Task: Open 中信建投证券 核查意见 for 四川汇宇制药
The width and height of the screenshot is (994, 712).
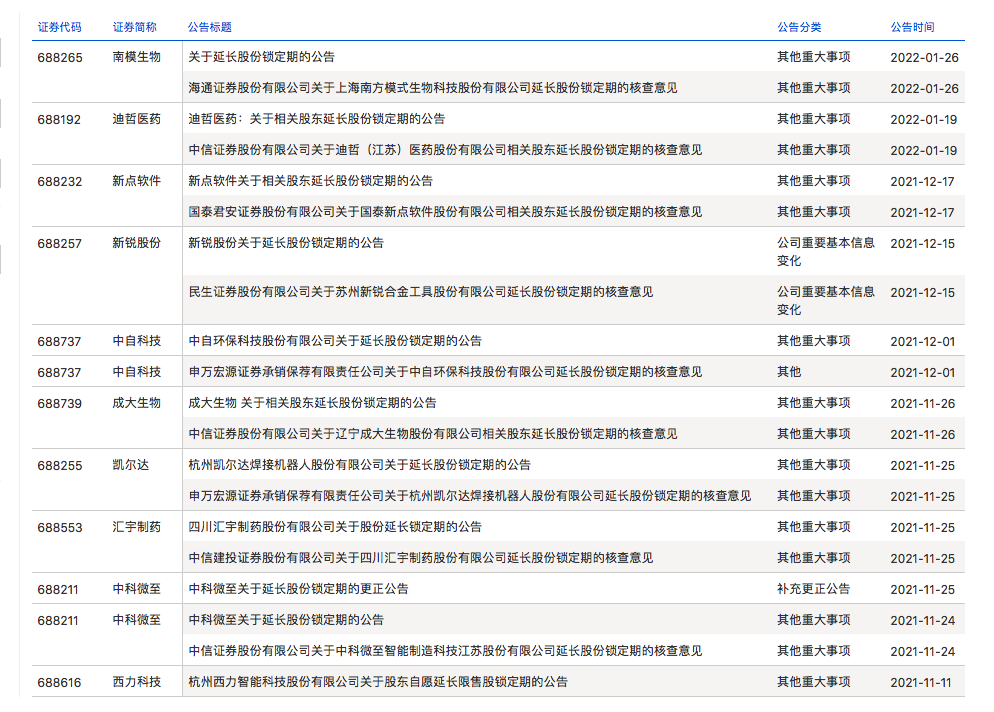Action: click(x=421, y=559)
